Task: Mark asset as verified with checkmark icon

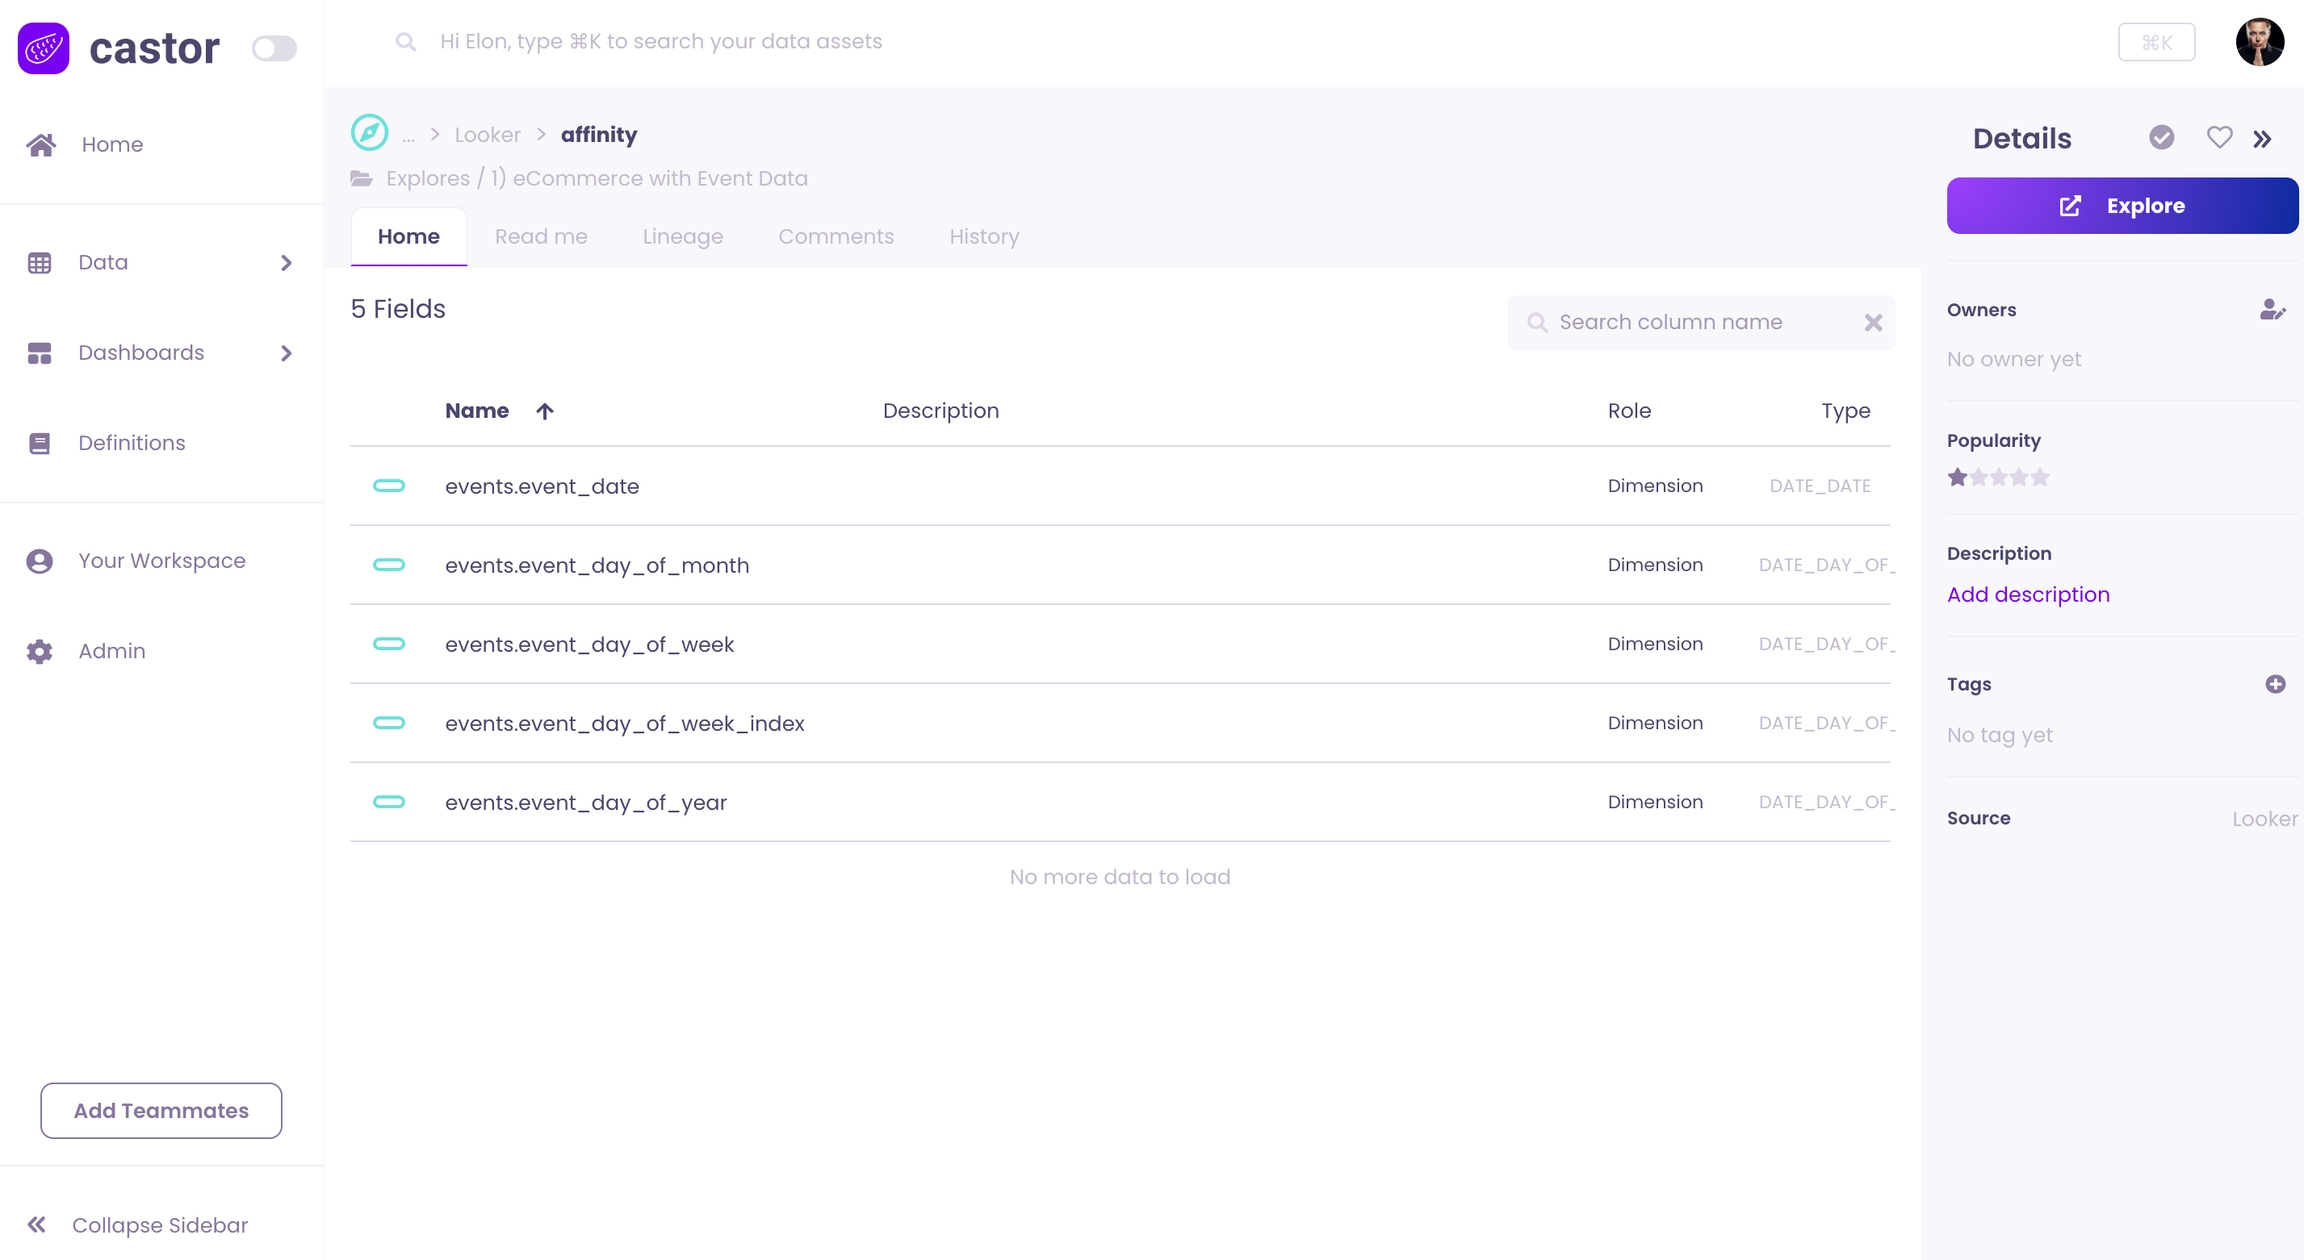Action: click(2161, 138)
